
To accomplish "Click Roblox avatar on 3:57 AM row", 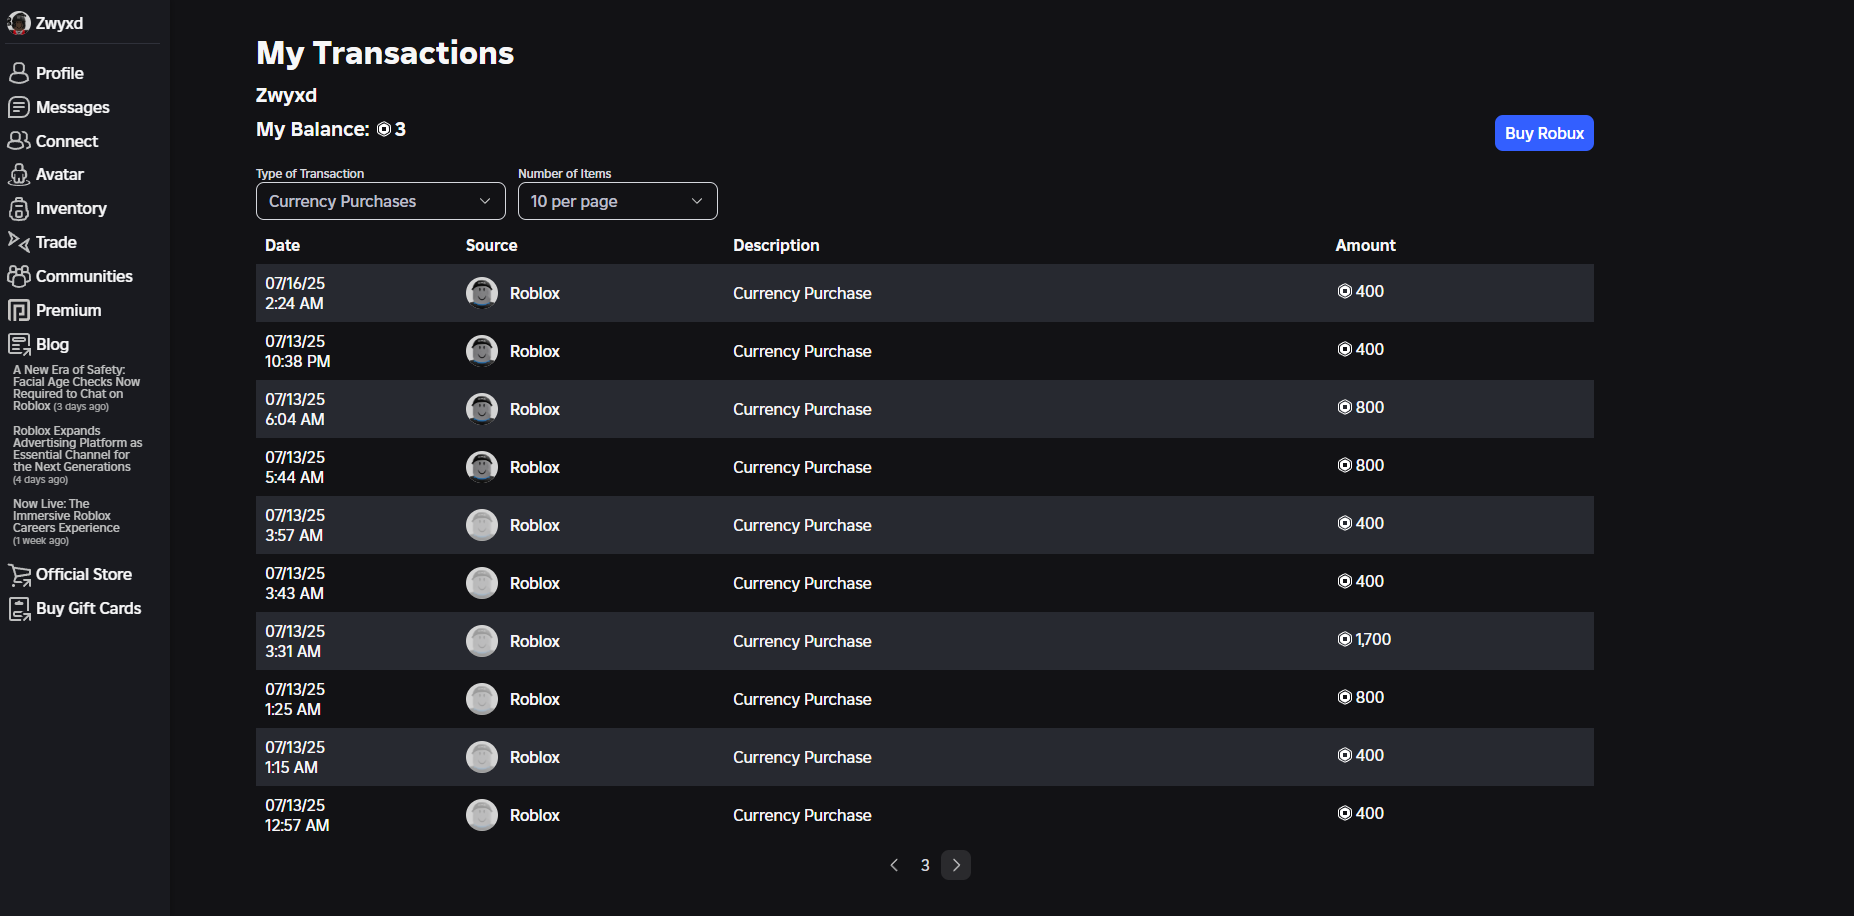I will pyautogui.click(x=482, y=525).
